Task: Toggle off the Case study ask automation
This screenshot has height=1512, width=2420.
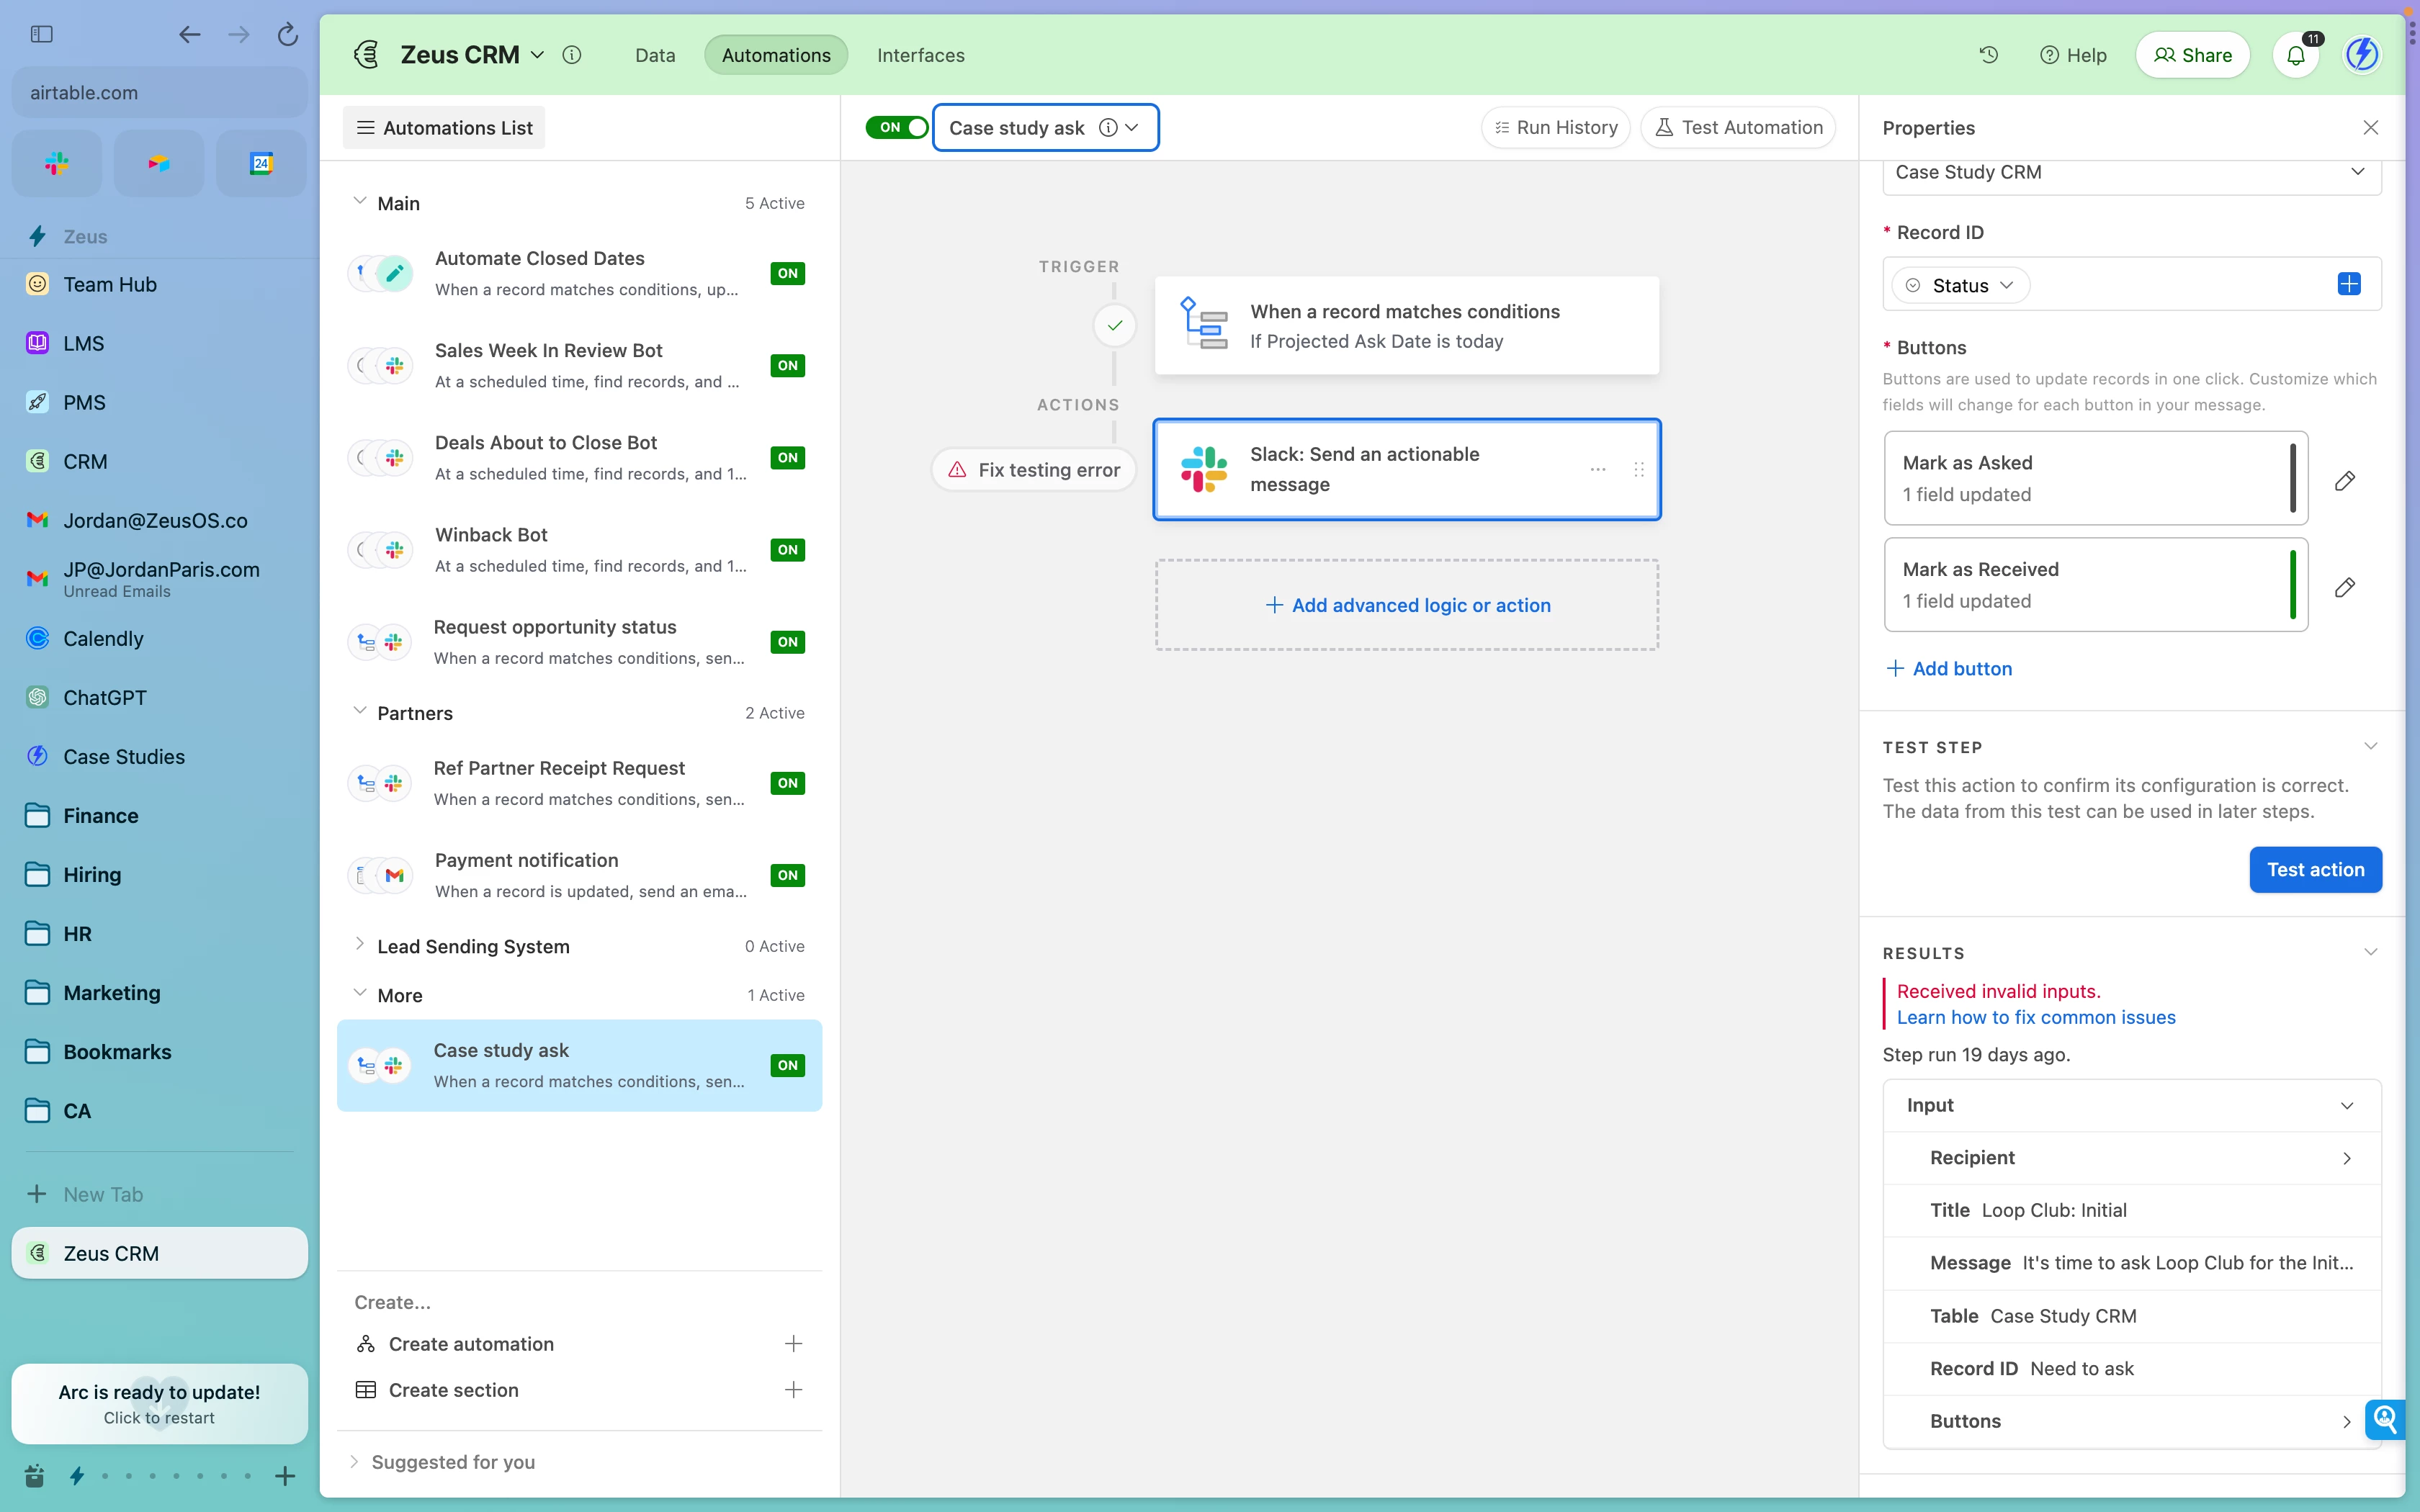Action: point(896,127)
